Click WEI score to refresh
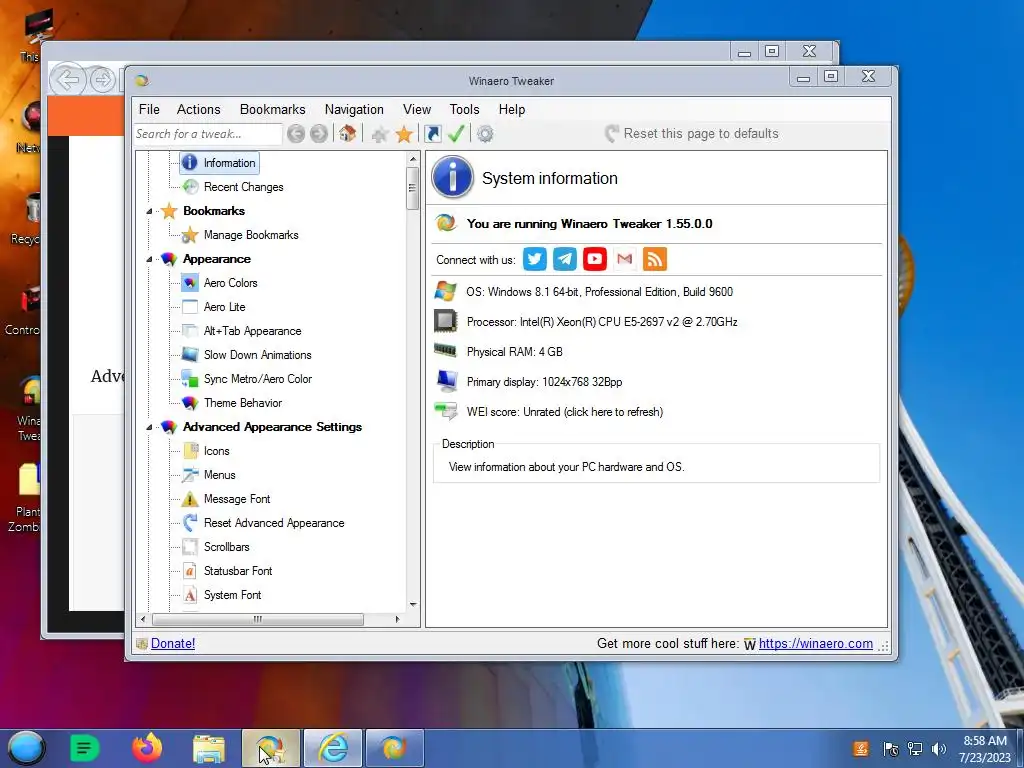 click(565, 412)
